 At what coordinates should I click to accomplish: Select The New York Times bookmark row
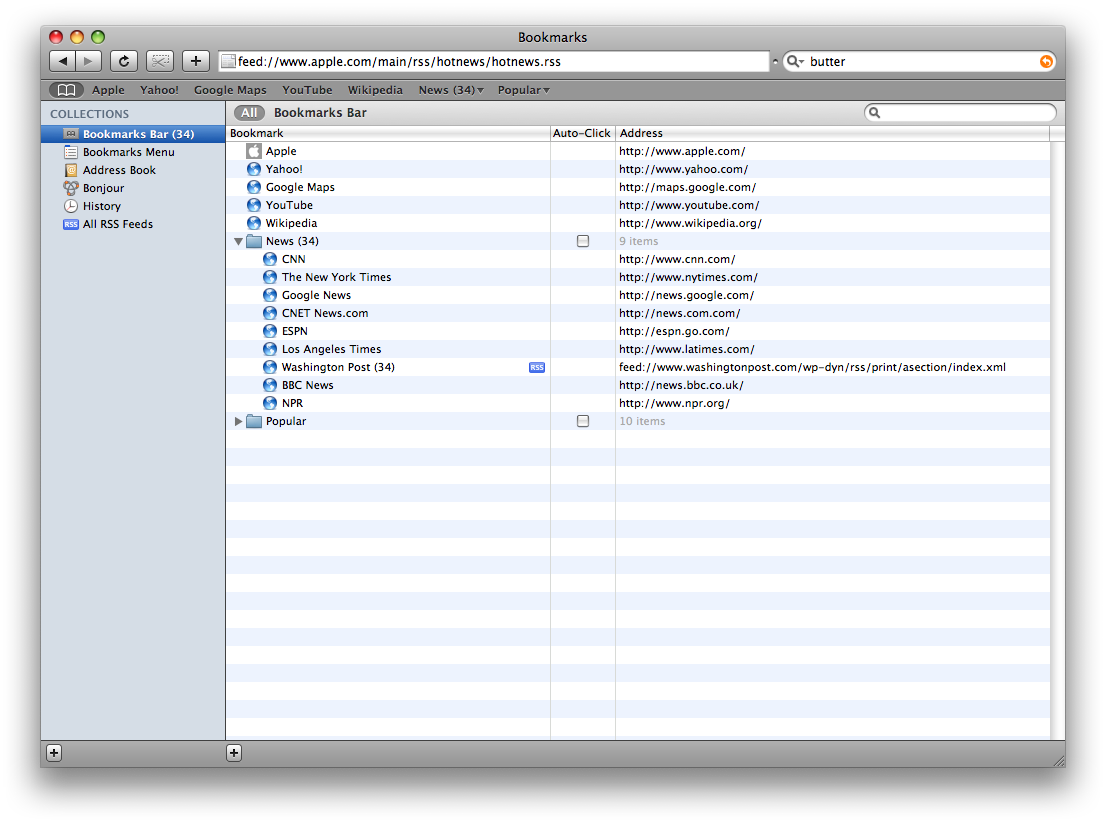click(x=638, y=277)
